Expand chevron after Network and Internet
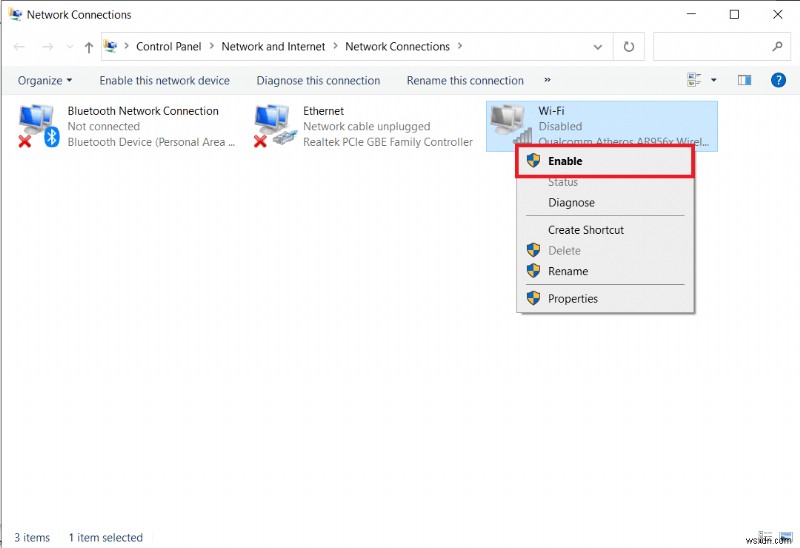Image resolution: width=800 pixels, height=548 pixels. pos(335,46)
